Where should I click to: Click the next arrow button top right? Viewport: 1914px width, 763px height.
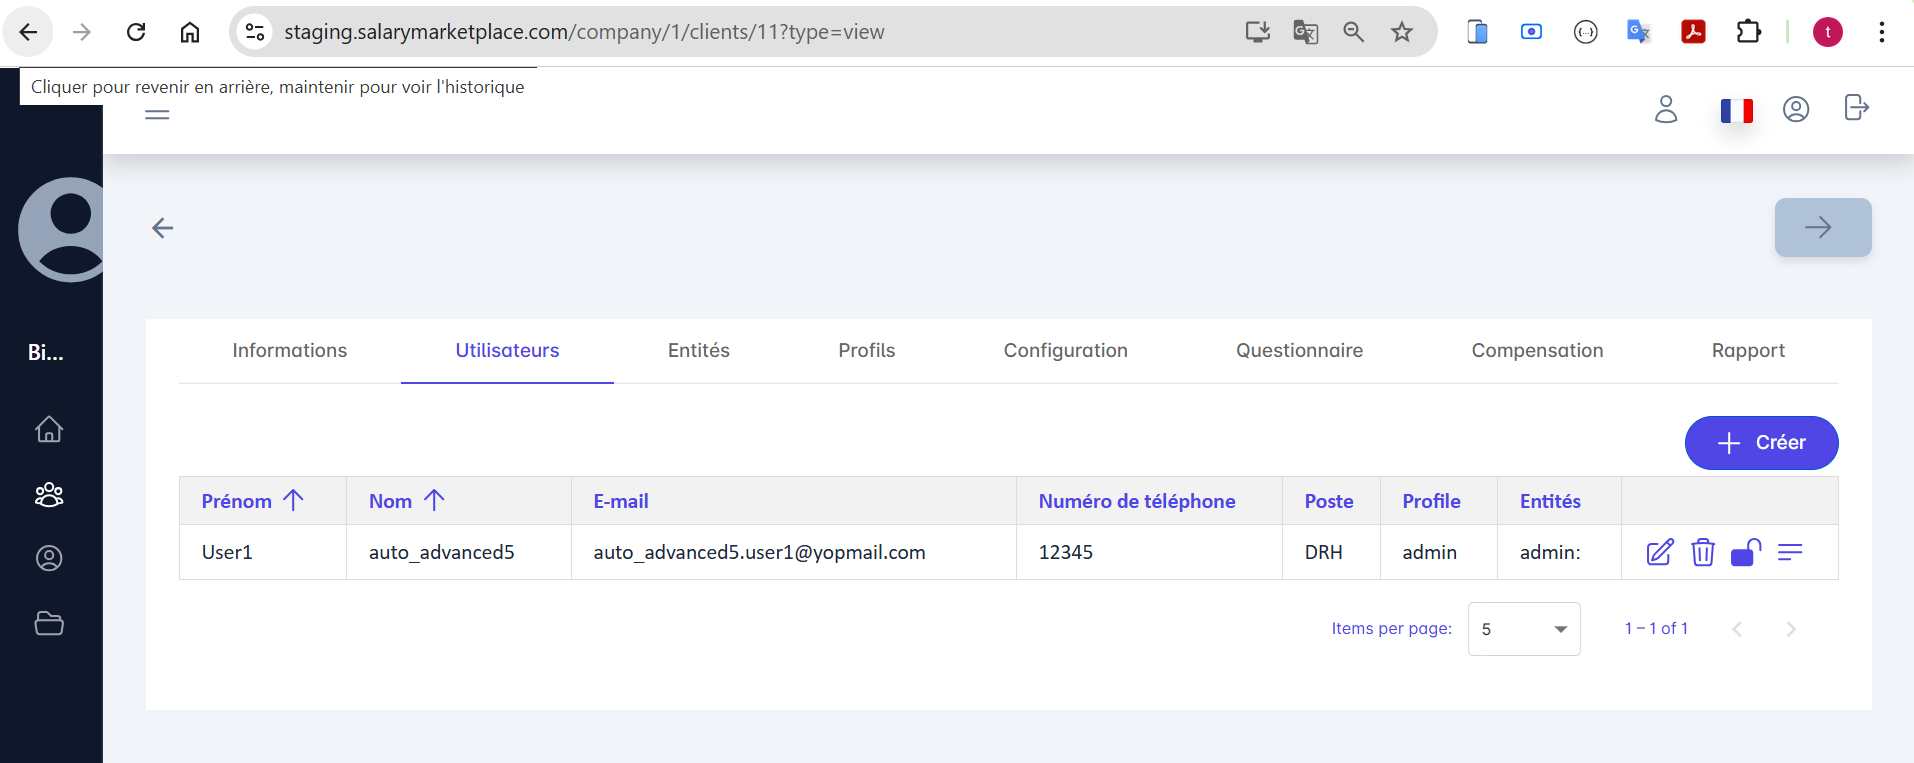pos(1822,228)
